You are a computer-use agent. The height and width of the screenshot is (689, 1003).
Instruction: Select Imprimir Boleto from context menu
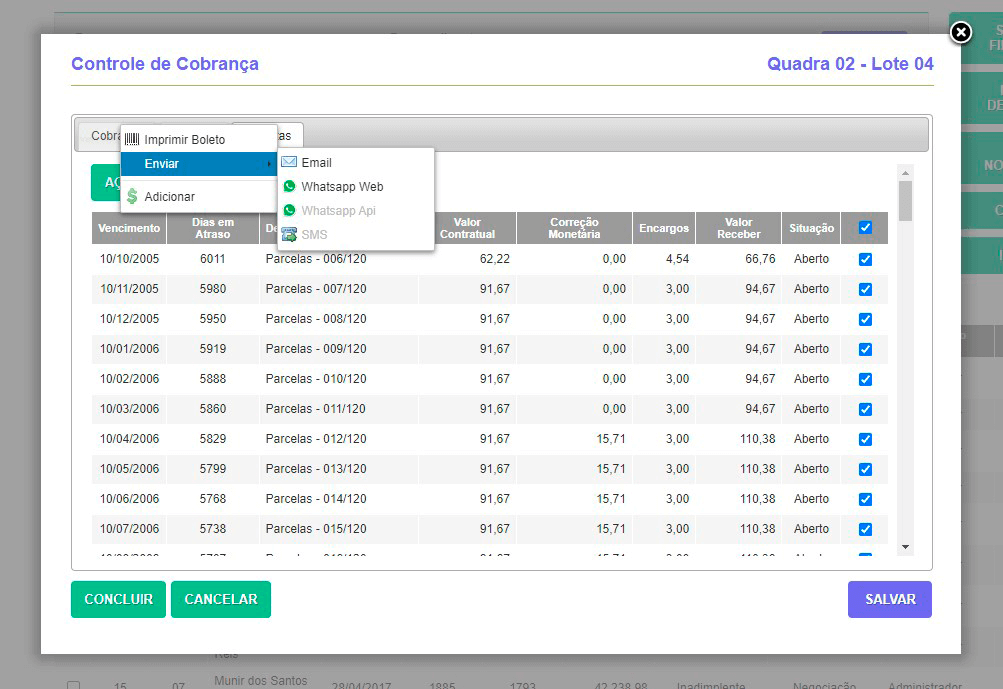point(185,140)
